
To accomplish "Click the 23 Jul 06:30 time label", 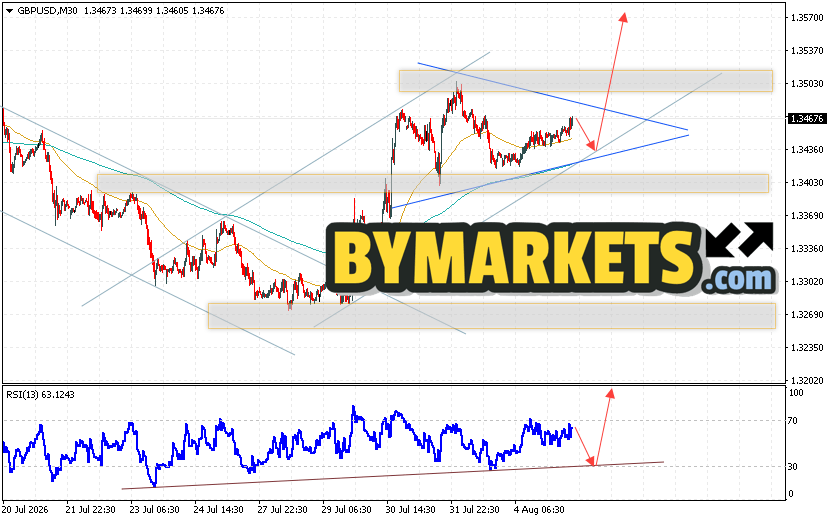I will [x=155, y=510].
